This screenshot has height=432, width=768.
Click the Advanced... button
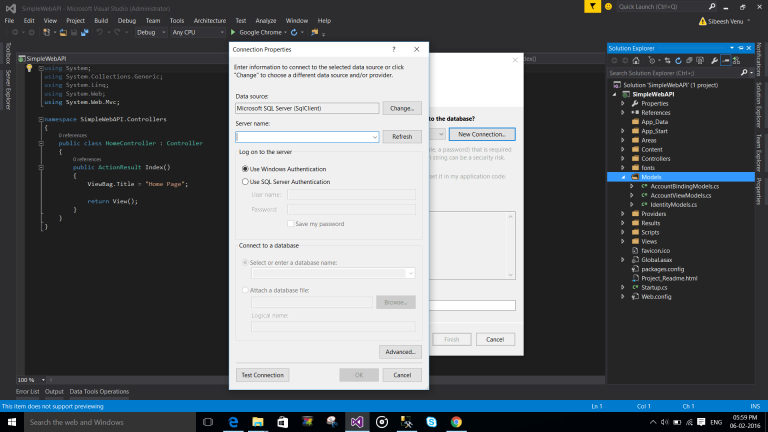tap(400, 352)
